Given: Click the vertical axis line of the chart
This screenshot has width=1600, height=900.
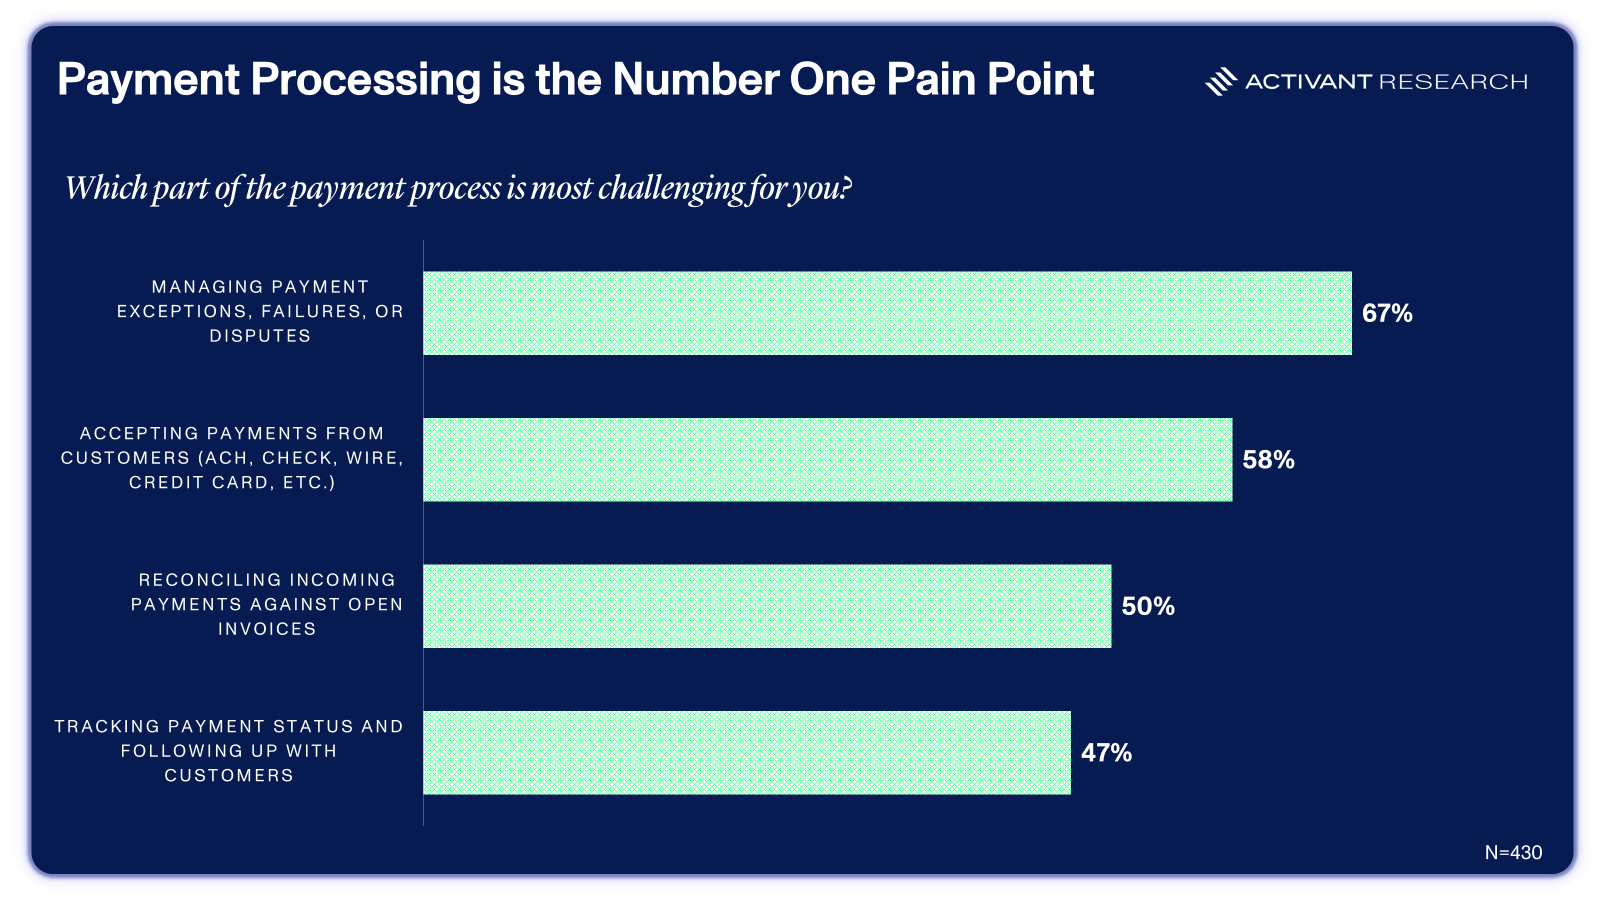Looking at the screenshot, I should pyautogui.click(x=423, y=532).
